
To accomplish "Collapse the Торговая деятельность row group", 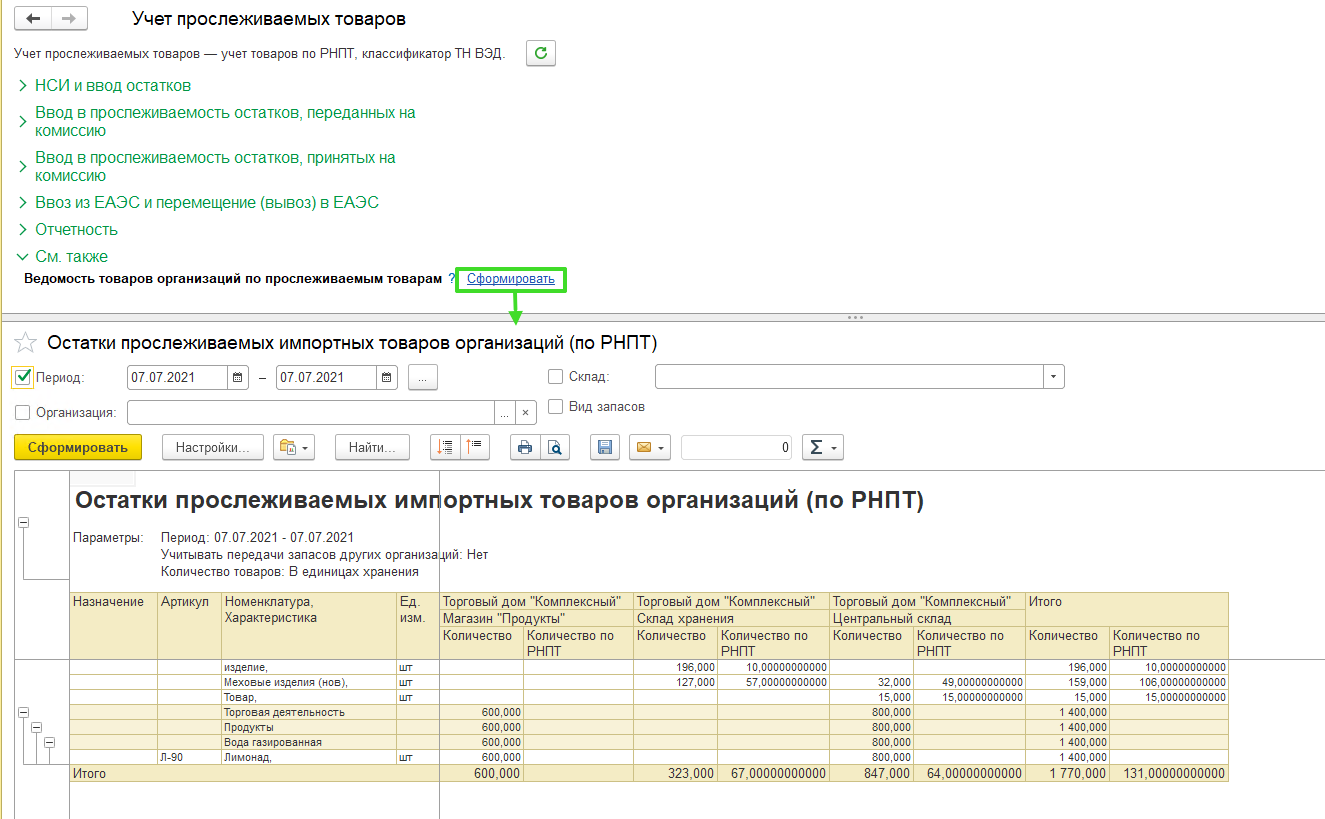I will click(x=24, y=712).
